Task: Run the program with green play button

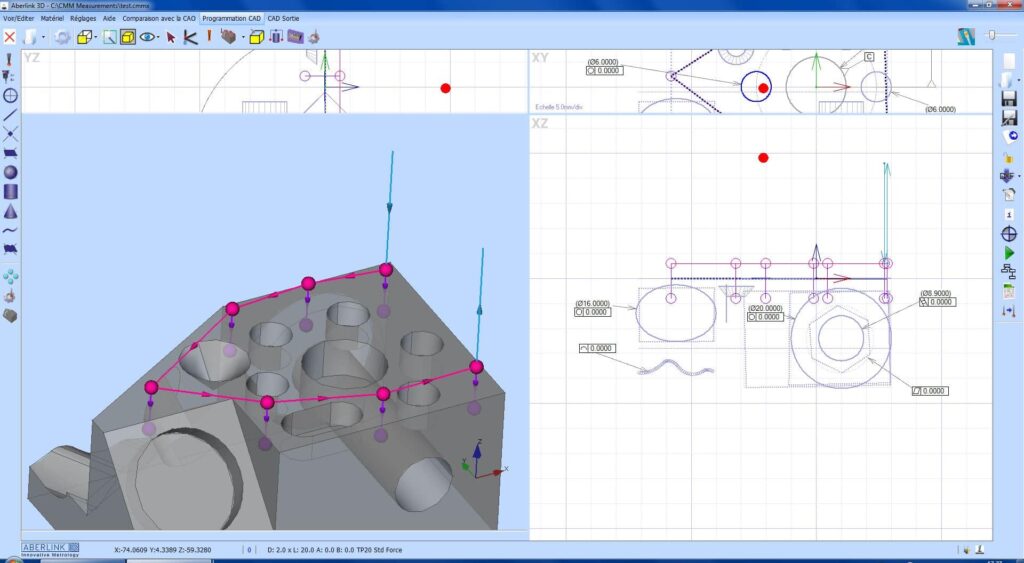Action: tap(1009, 253)
